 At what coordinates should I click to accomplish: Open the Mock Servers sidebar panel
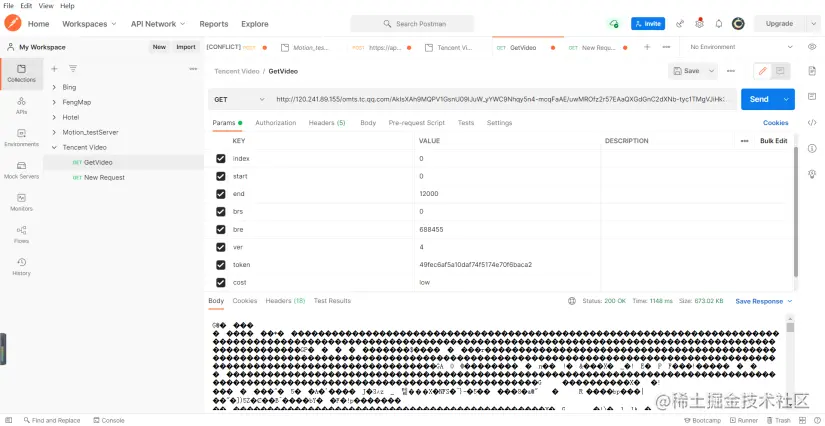(x=21, y=170)
